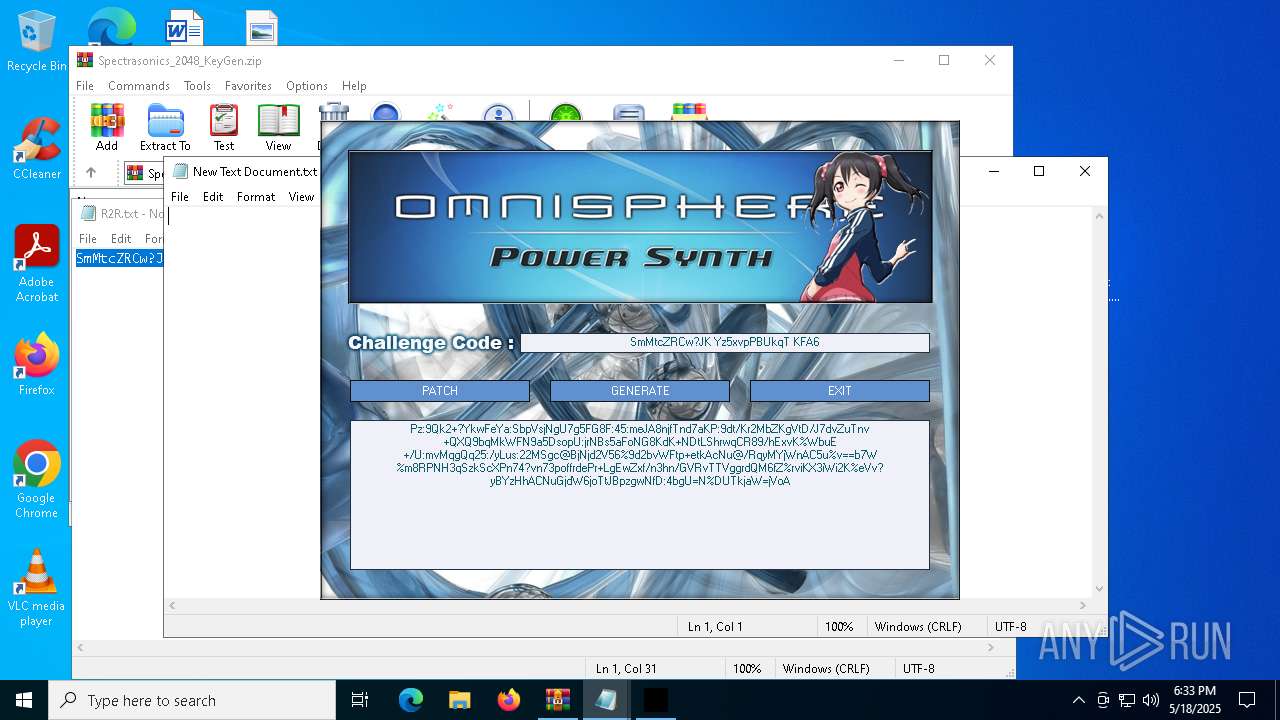The image size is (1280, 720).
Task: Open the Options menu in WinRAR
Action: 307,86
